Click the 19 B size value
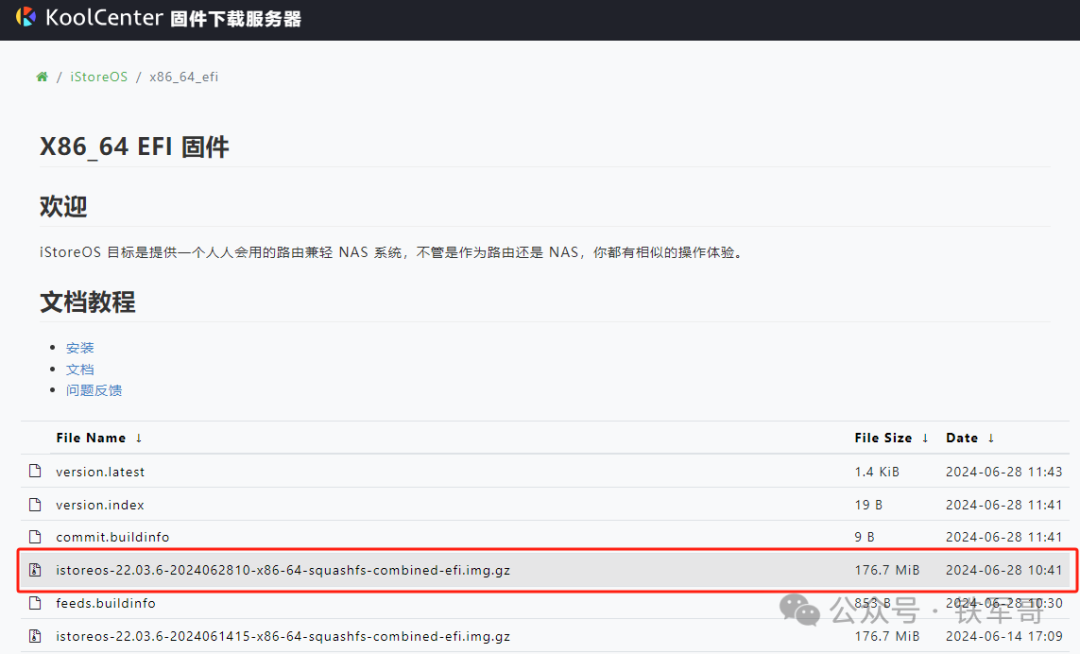 click(869, 505)
